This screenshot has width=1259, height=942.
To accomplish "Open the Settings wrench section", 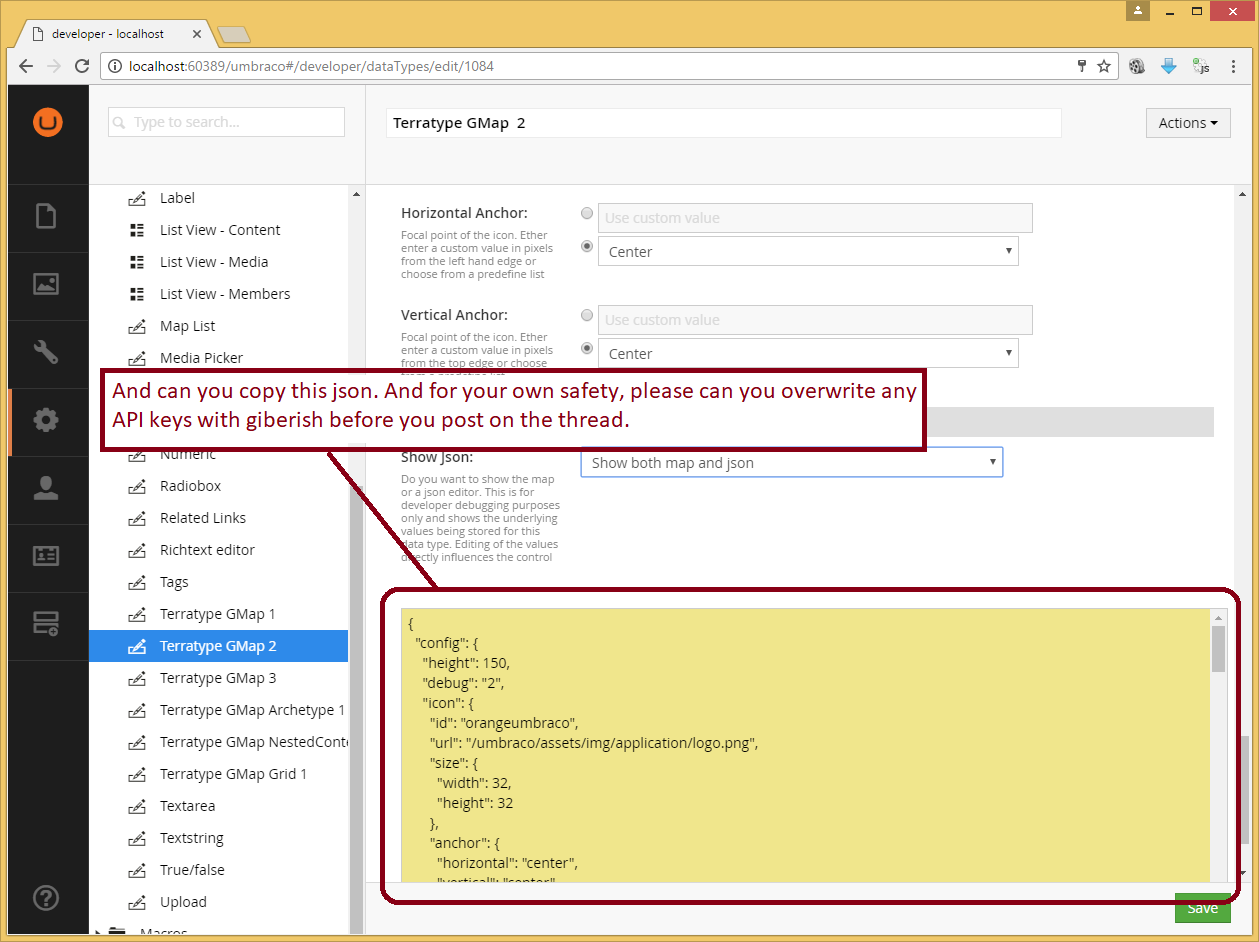I will [x=46, y=352].
